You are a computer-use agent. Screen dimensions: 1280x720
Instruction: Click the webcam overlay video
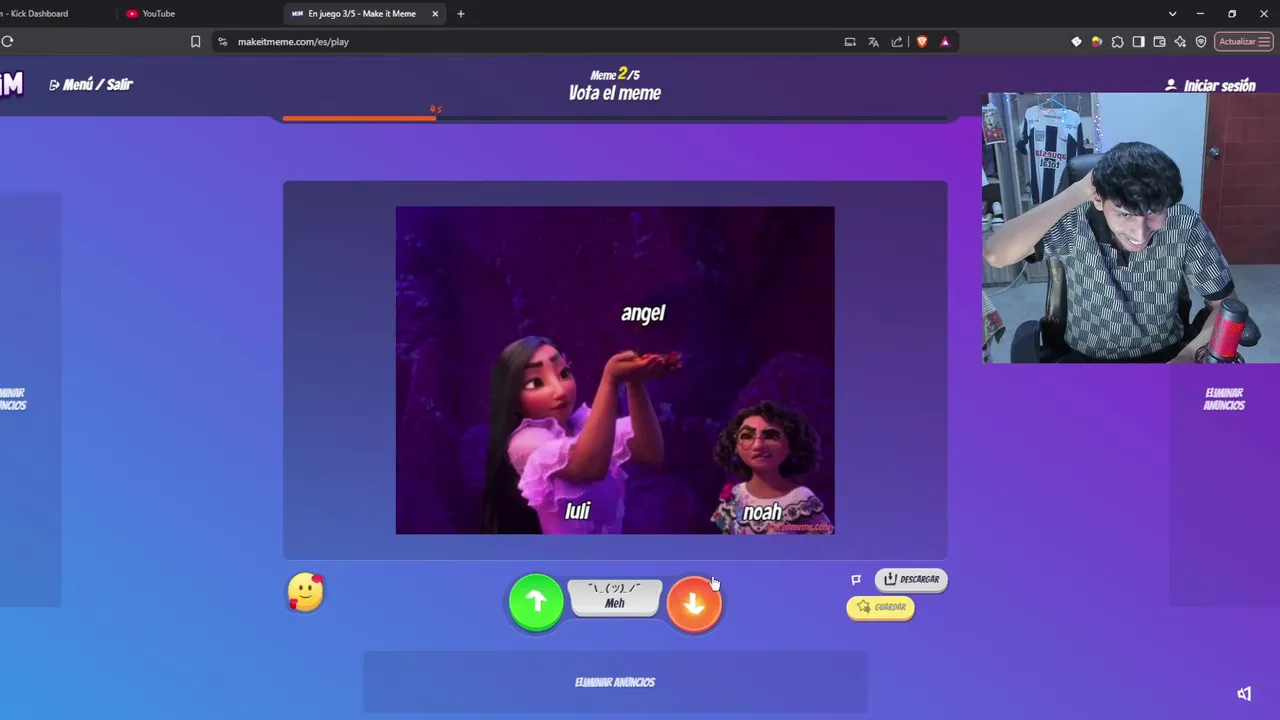click(1131, 228)
